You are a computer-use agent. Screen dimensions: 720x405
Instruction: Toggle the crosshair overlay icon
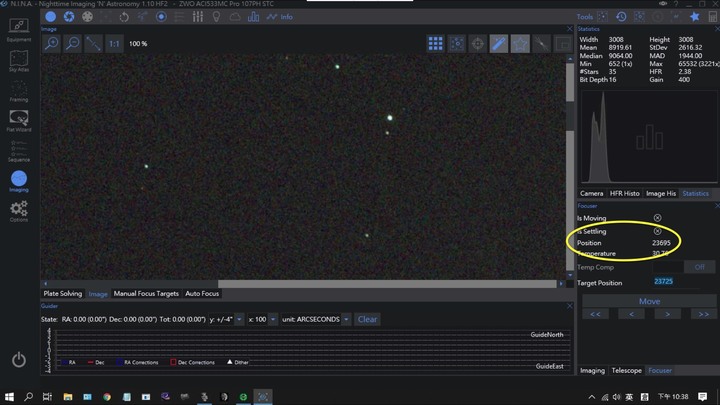pyautogui.click(x=478, y=43)
